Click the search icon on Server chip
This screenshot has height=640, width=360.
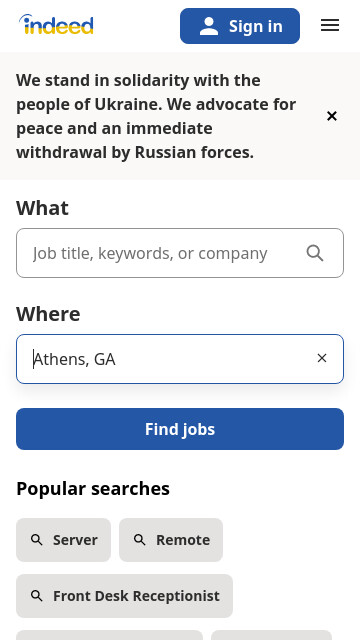coord(37,540)
